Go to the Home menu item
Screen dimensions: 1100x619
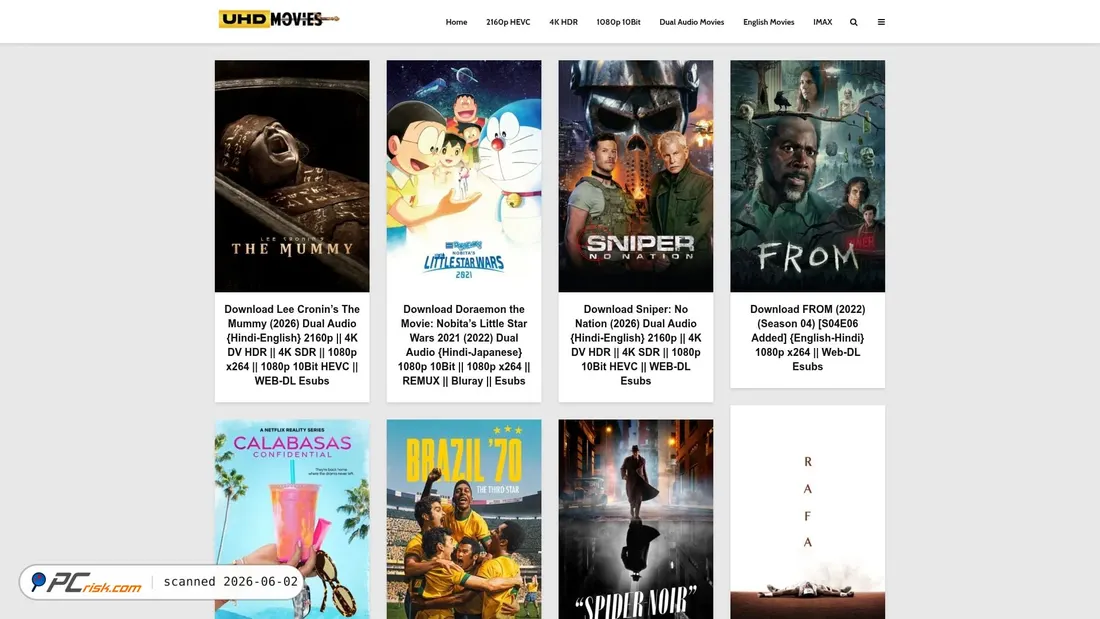tap(456, 22)
